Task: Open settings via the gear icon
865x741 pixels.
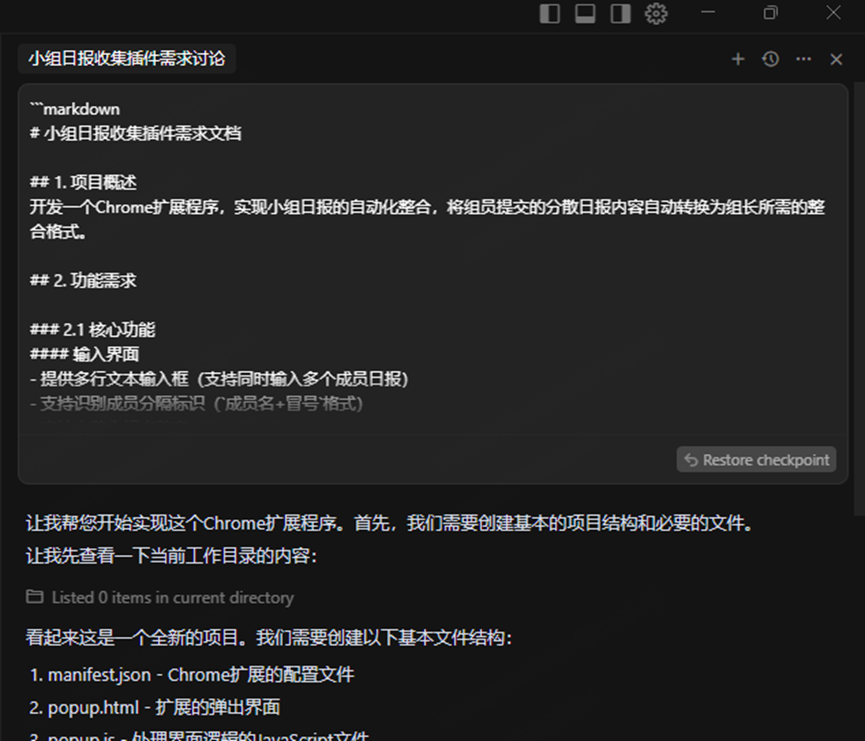Action: [656, 13]
